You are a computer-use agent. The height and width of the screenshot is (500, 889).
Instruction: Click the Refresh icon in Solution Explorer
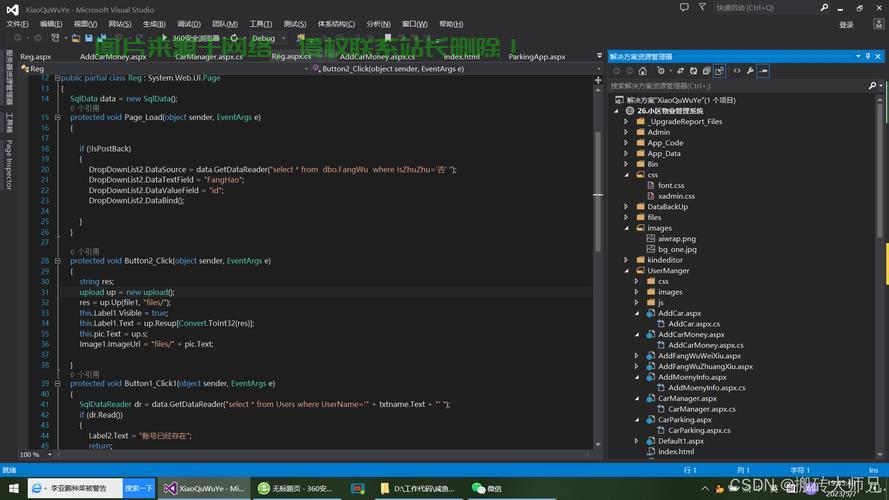click(693, 71)
